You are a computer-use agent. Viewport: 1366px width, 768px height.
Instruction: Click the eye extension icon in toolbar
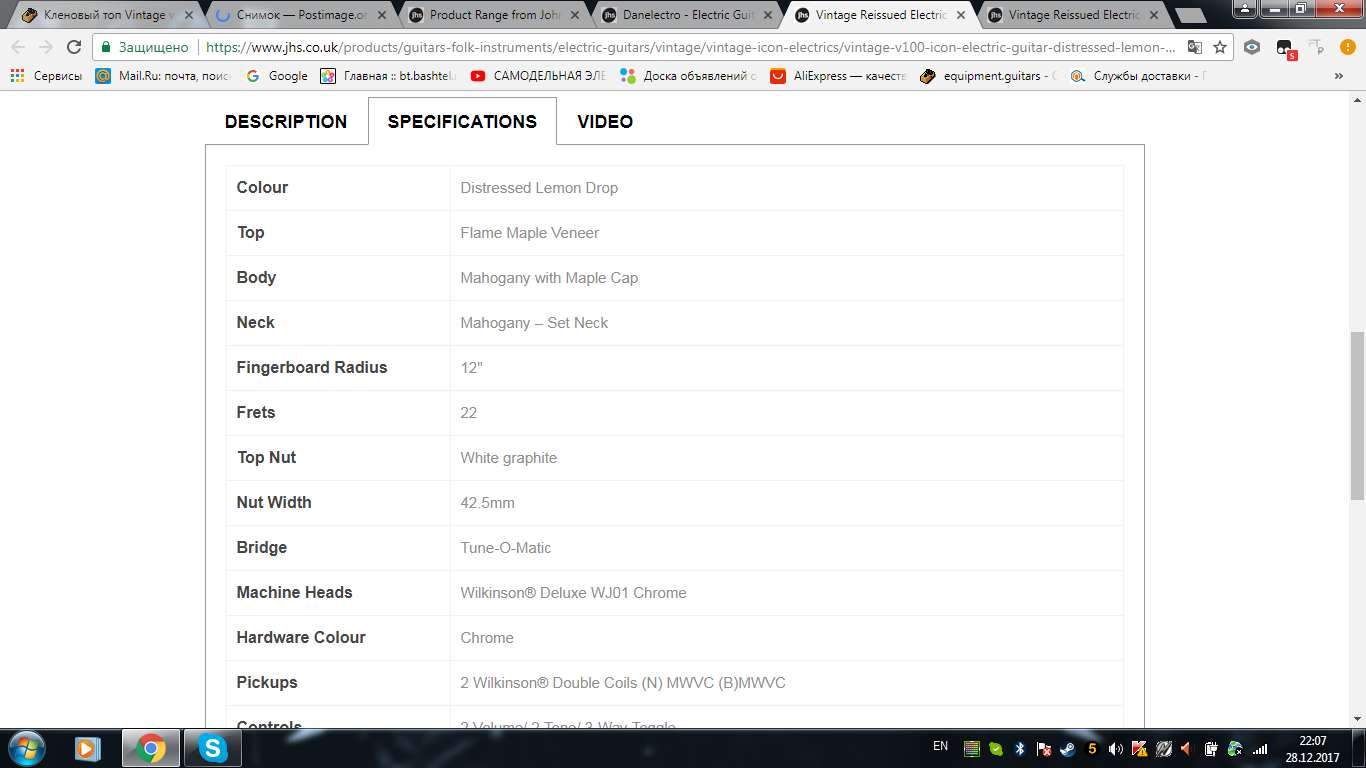point(1252,47)
